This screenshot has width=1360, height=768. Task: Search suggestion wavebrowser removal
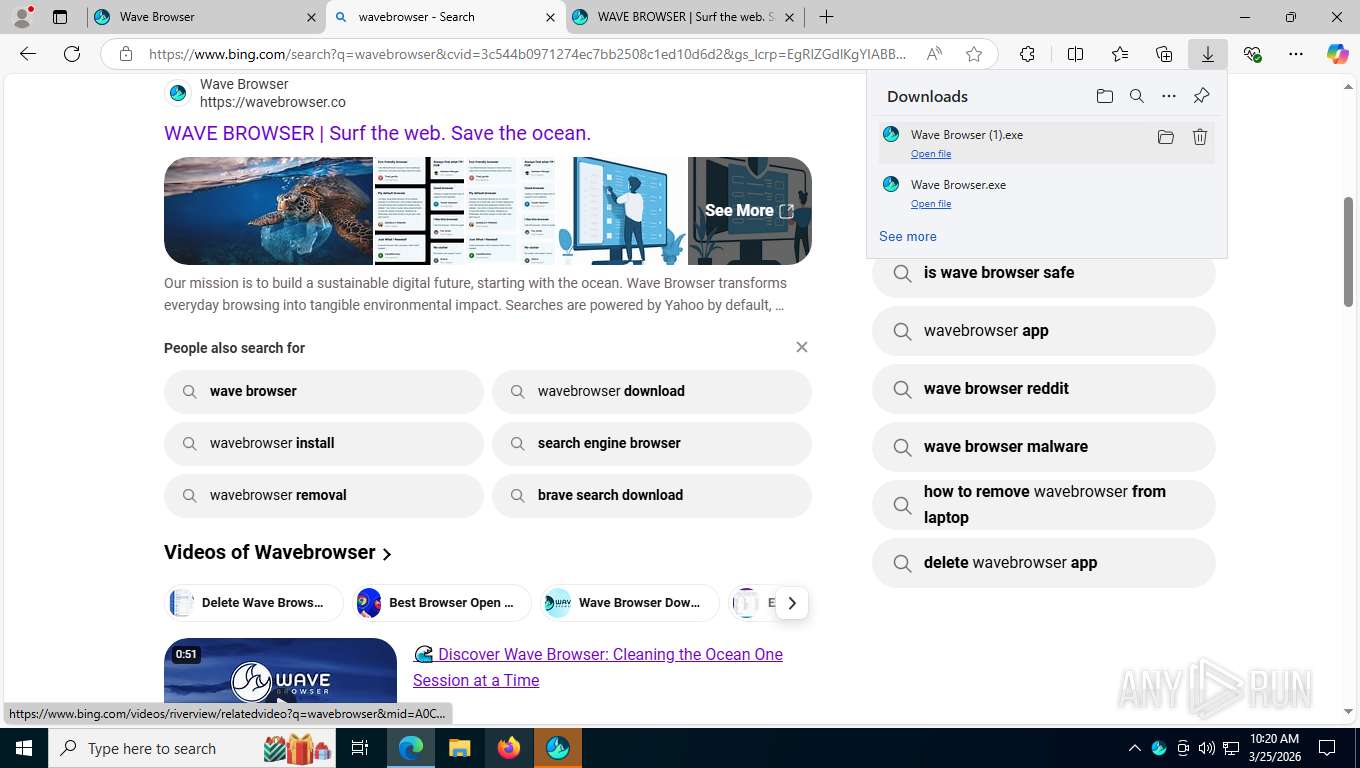tap(324, 495)
